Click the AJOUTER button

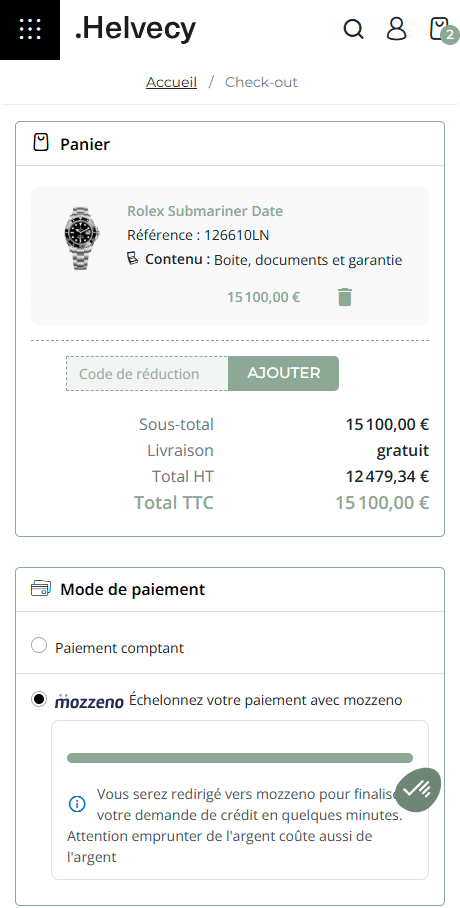point(283,373)
